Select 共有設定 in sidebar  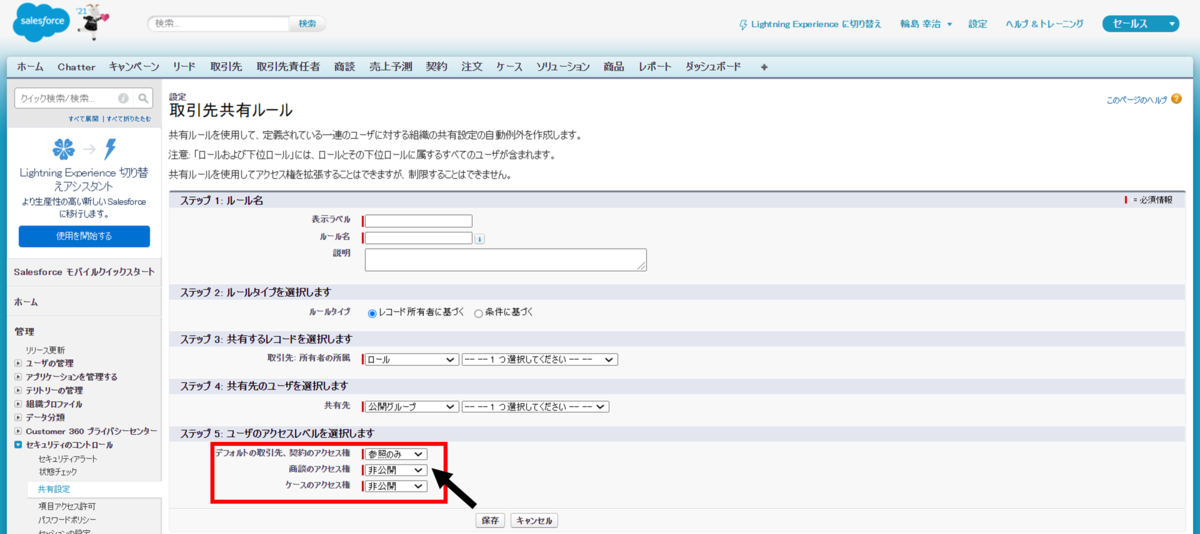[54, 489]
